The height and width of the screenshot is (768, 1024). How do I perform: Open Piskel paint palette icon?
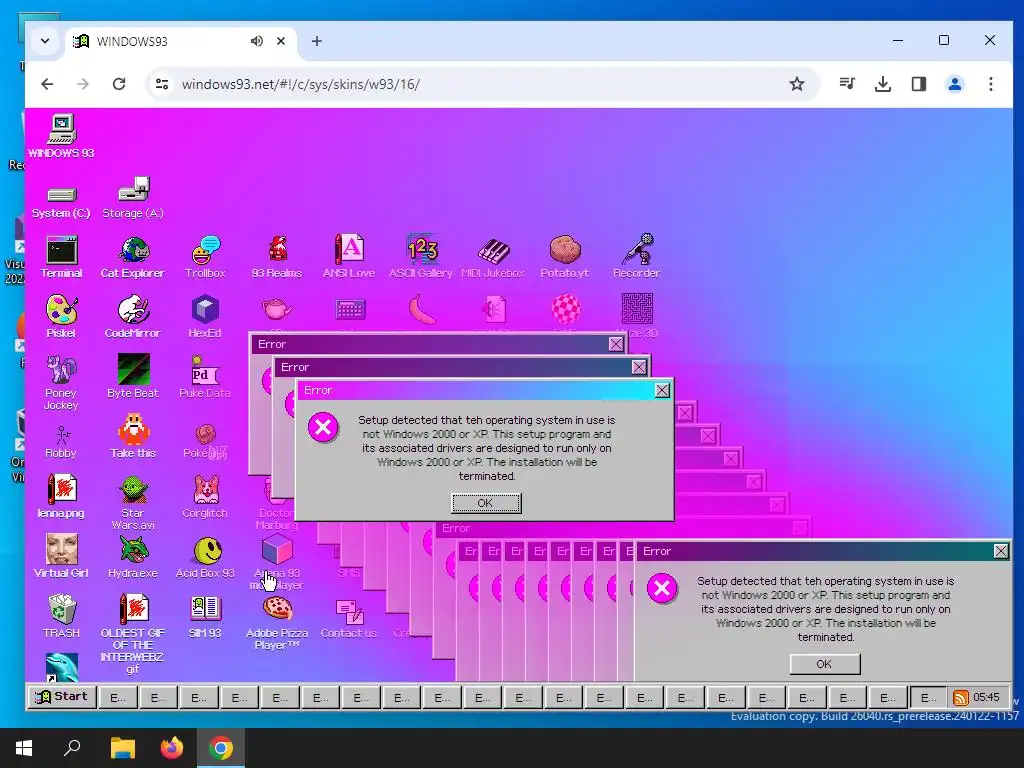[61, 317]
